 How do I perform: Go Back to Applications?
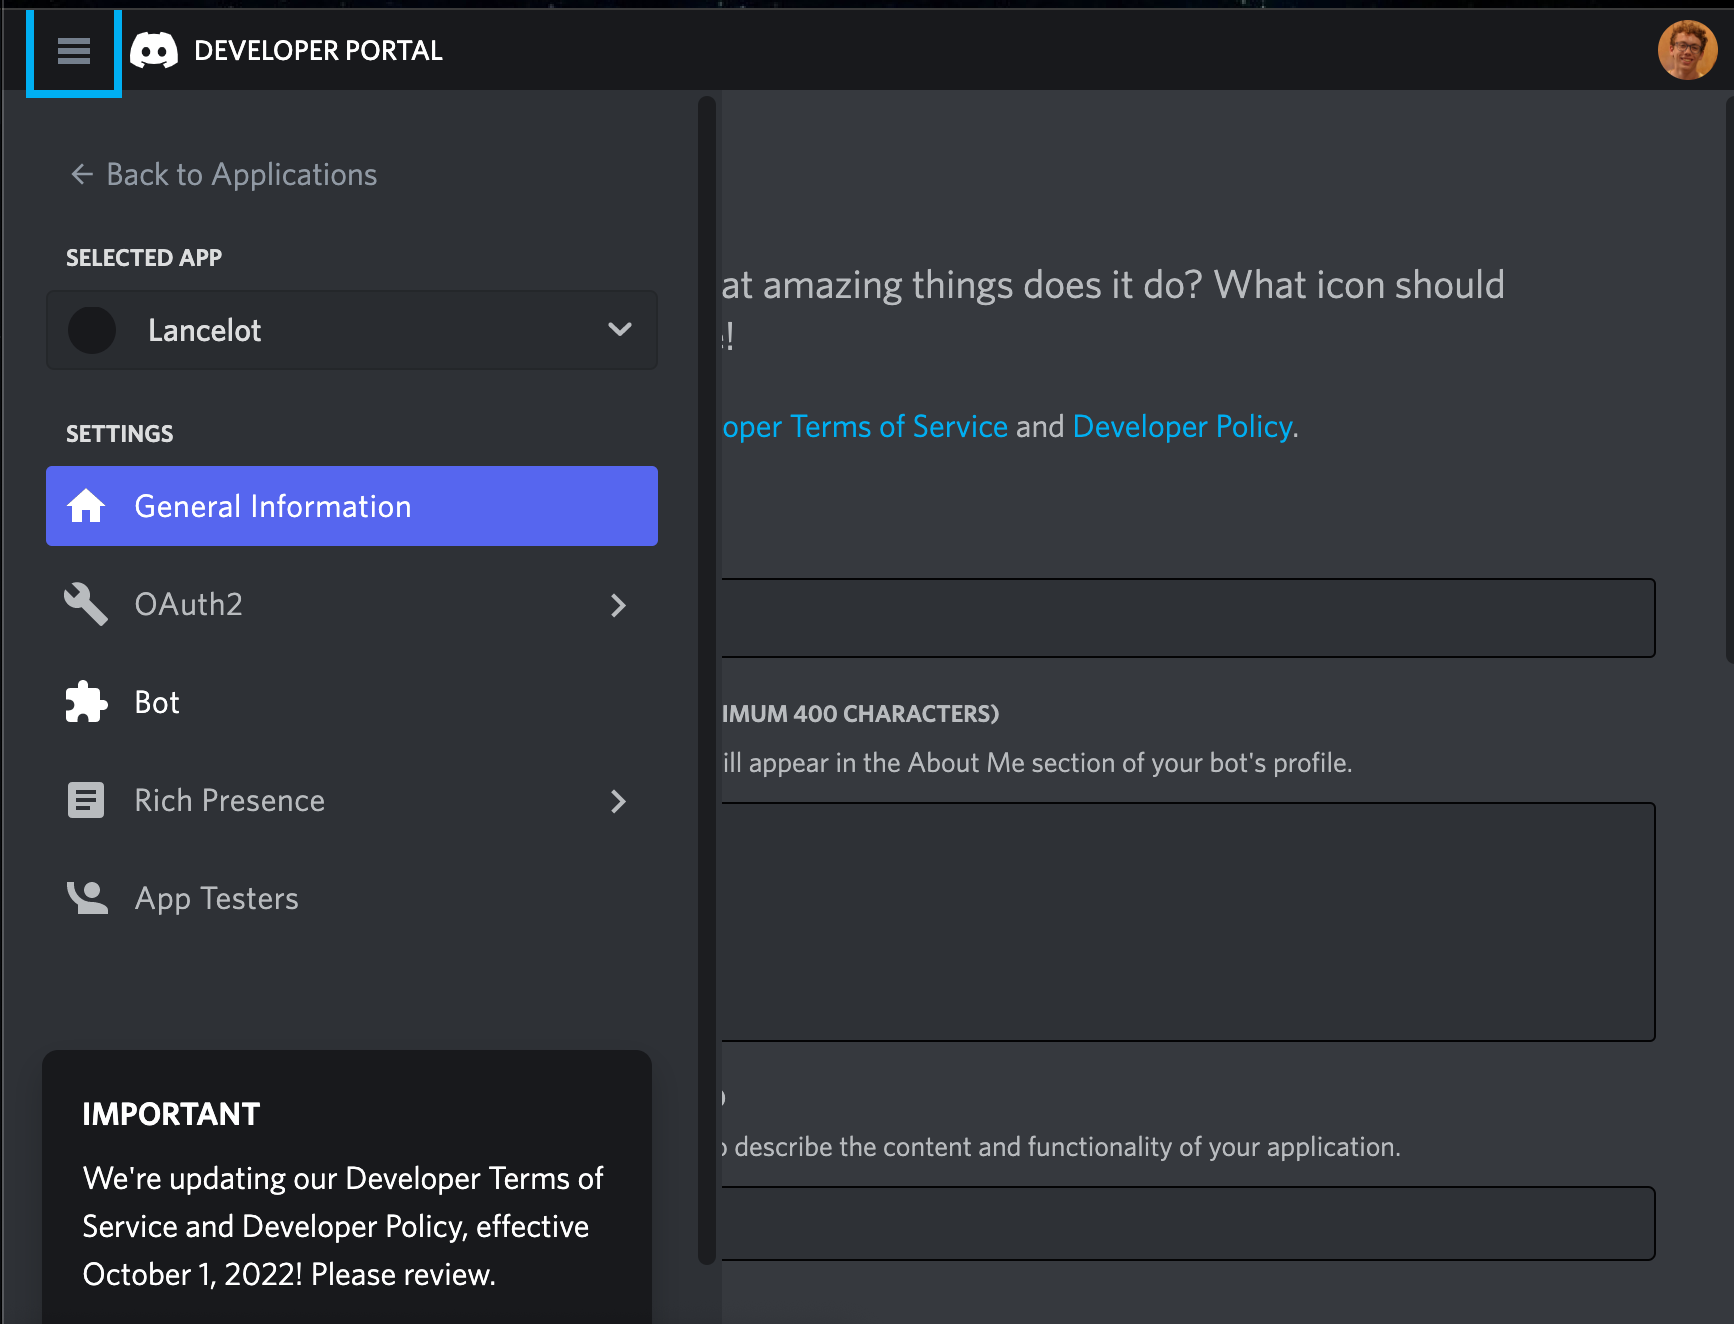pos(224,174)
